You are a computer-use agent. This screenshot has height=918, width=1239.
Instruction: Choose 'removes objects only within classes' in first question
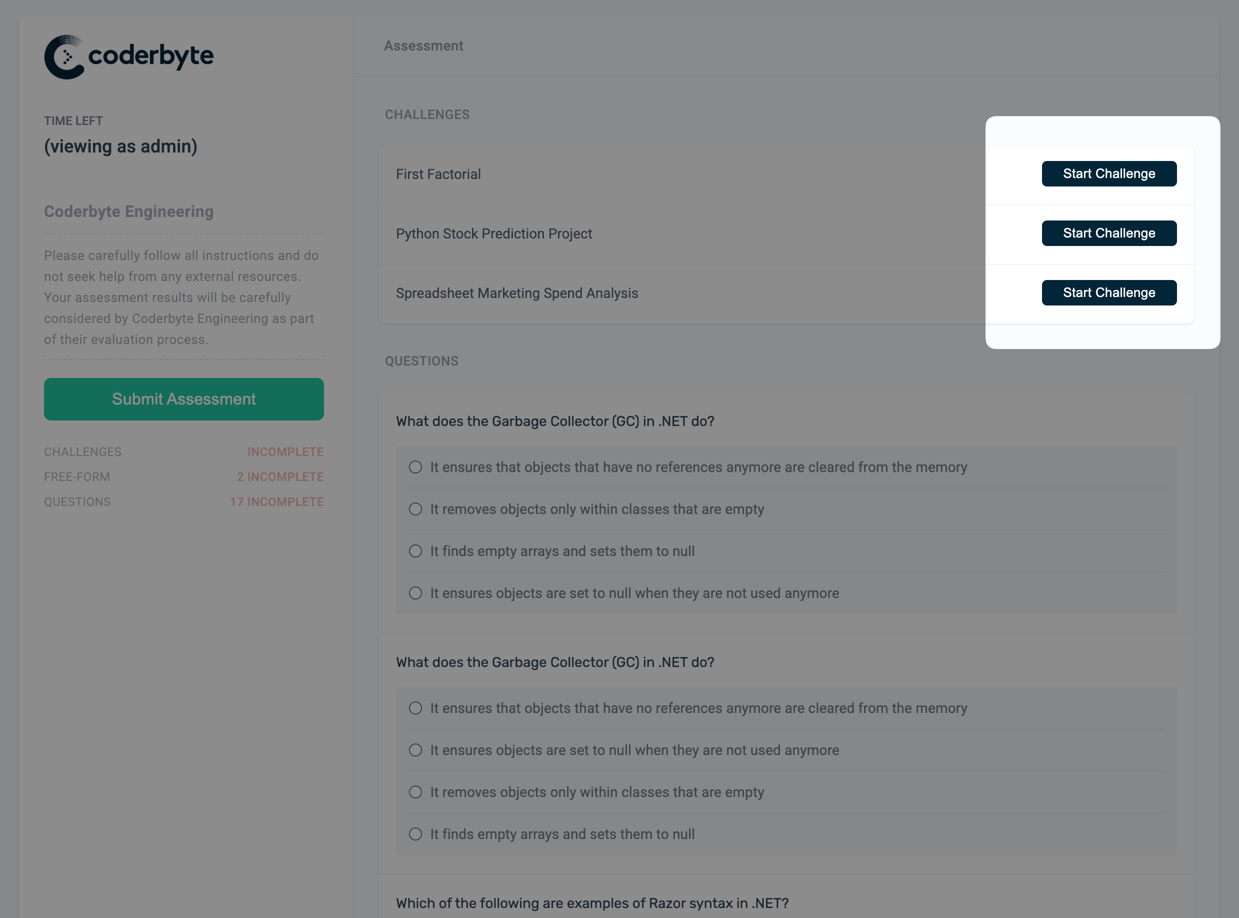[x=416, y=509]
